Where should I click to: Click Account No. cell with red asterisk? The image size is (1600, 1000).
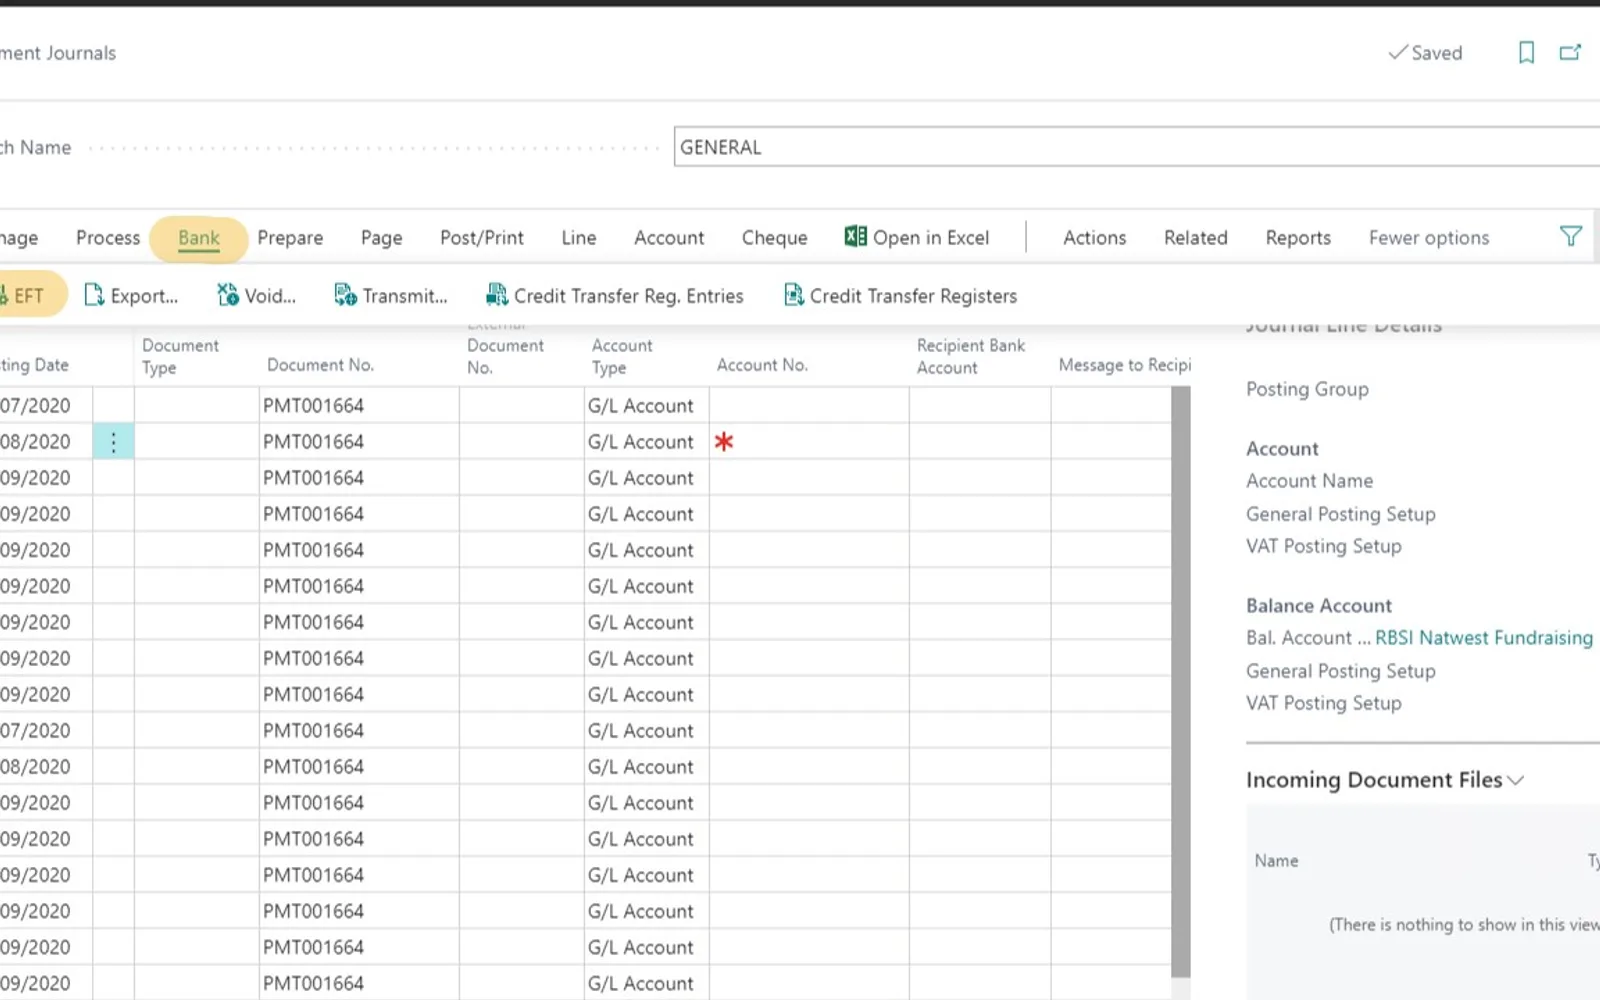click(809, 442)
